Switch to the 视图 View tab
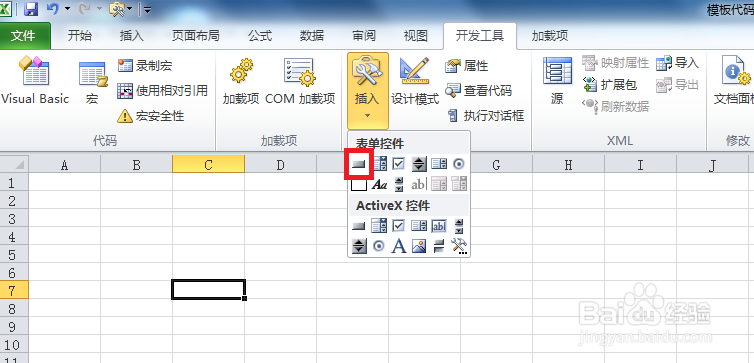 coord(415,36)
